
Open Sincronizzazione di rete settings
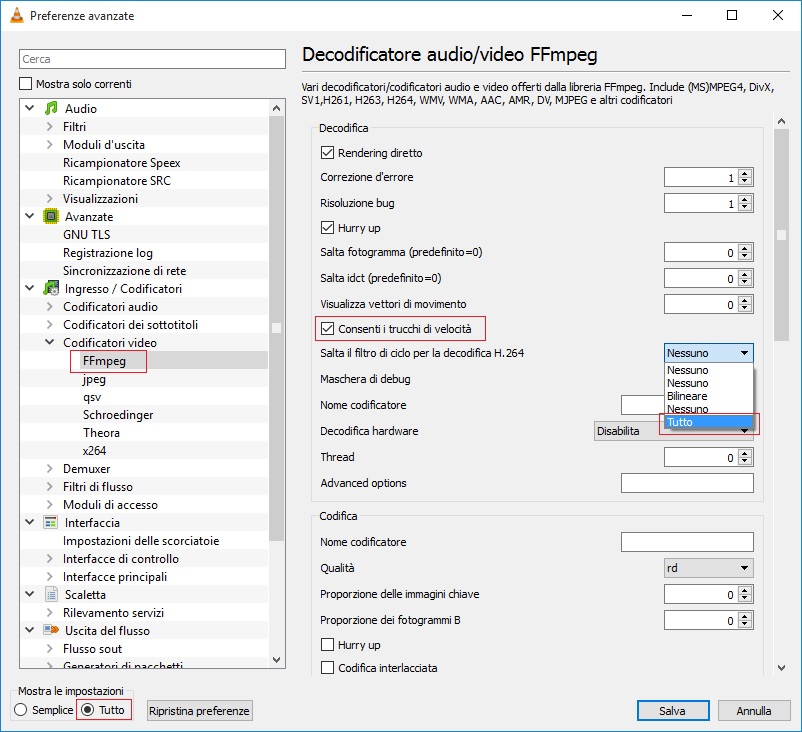pos(124,271)
